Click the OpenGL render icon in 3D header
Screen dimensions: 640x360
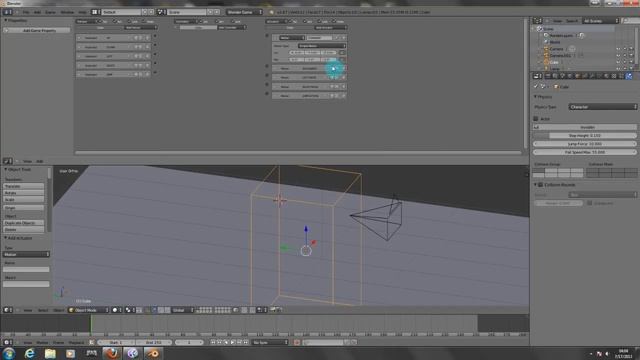click(x=273, y=310)
